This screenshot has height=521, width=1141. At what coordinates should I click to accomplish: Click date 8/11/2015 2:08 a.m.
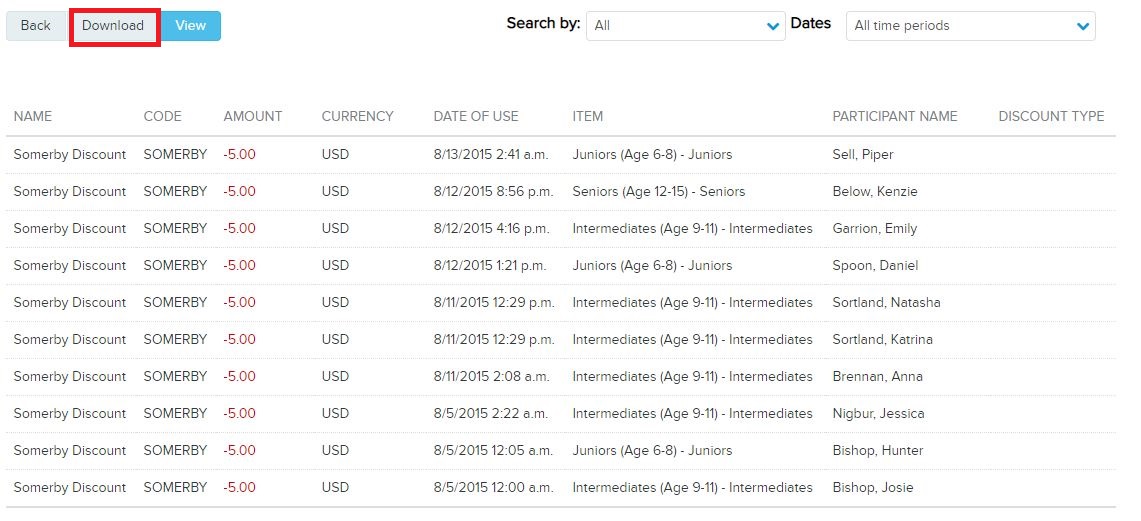coord(491,376)
